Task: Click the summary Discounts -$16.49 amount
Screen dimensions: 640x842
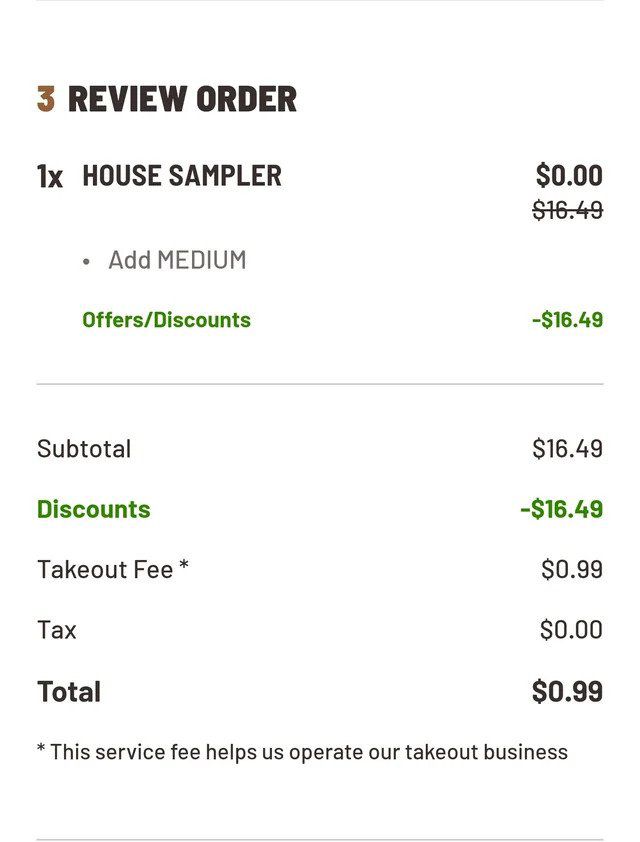Action: coord(562,509)
